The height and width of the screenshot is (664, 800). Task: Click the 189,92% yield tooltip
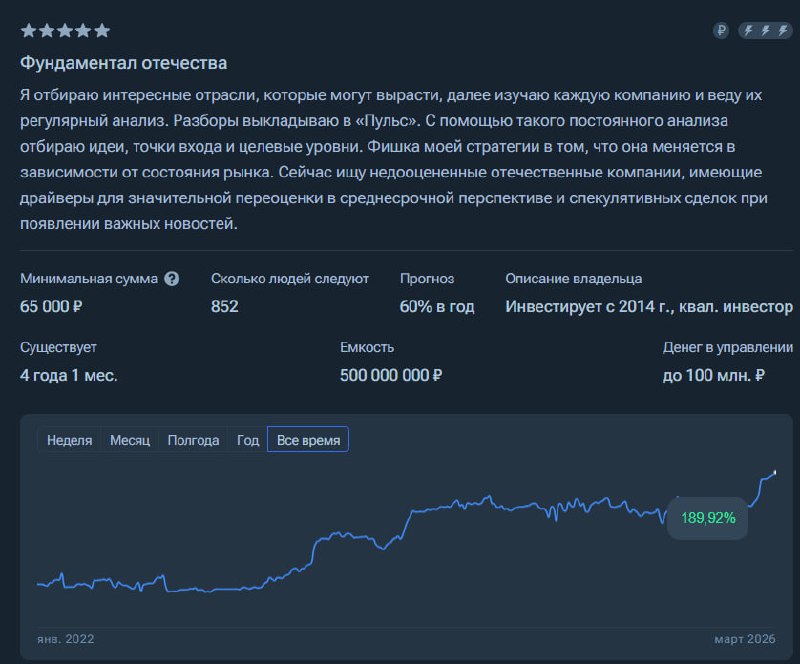click(708, 518)
